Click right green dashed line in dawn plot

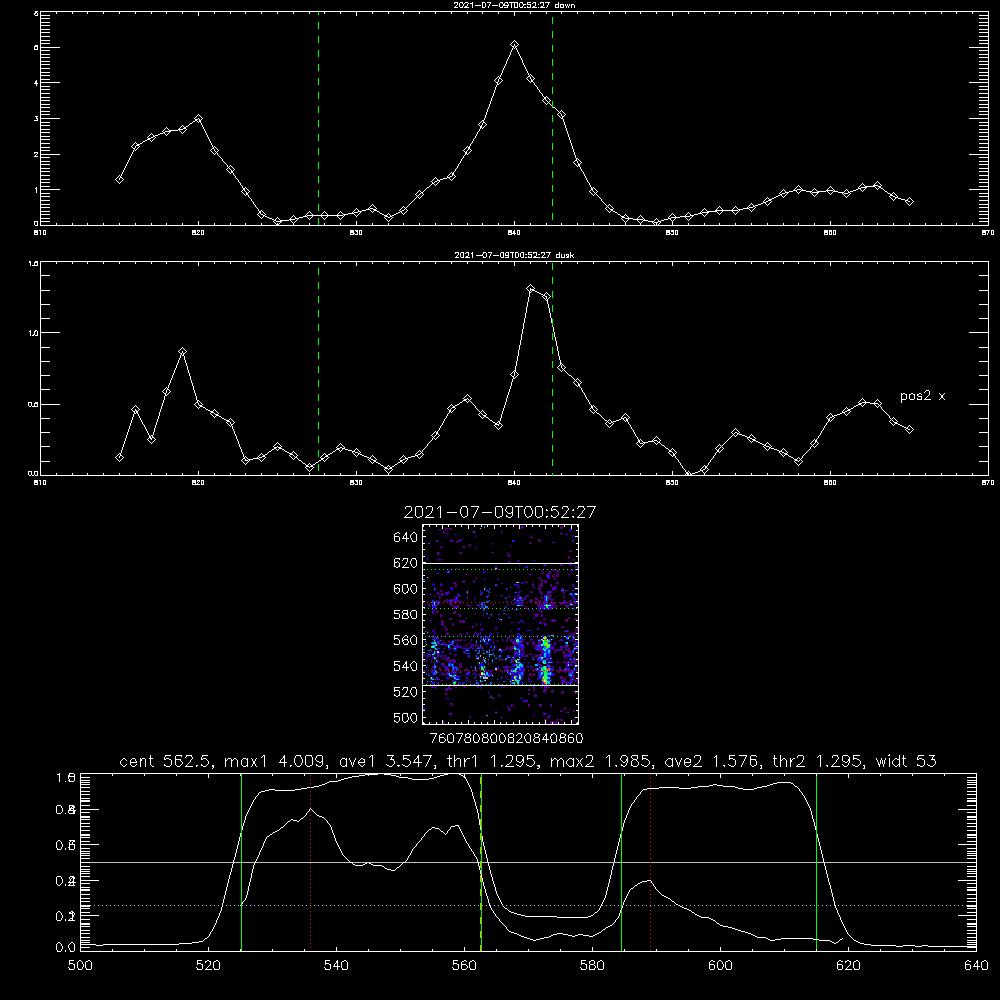[552, 118]
